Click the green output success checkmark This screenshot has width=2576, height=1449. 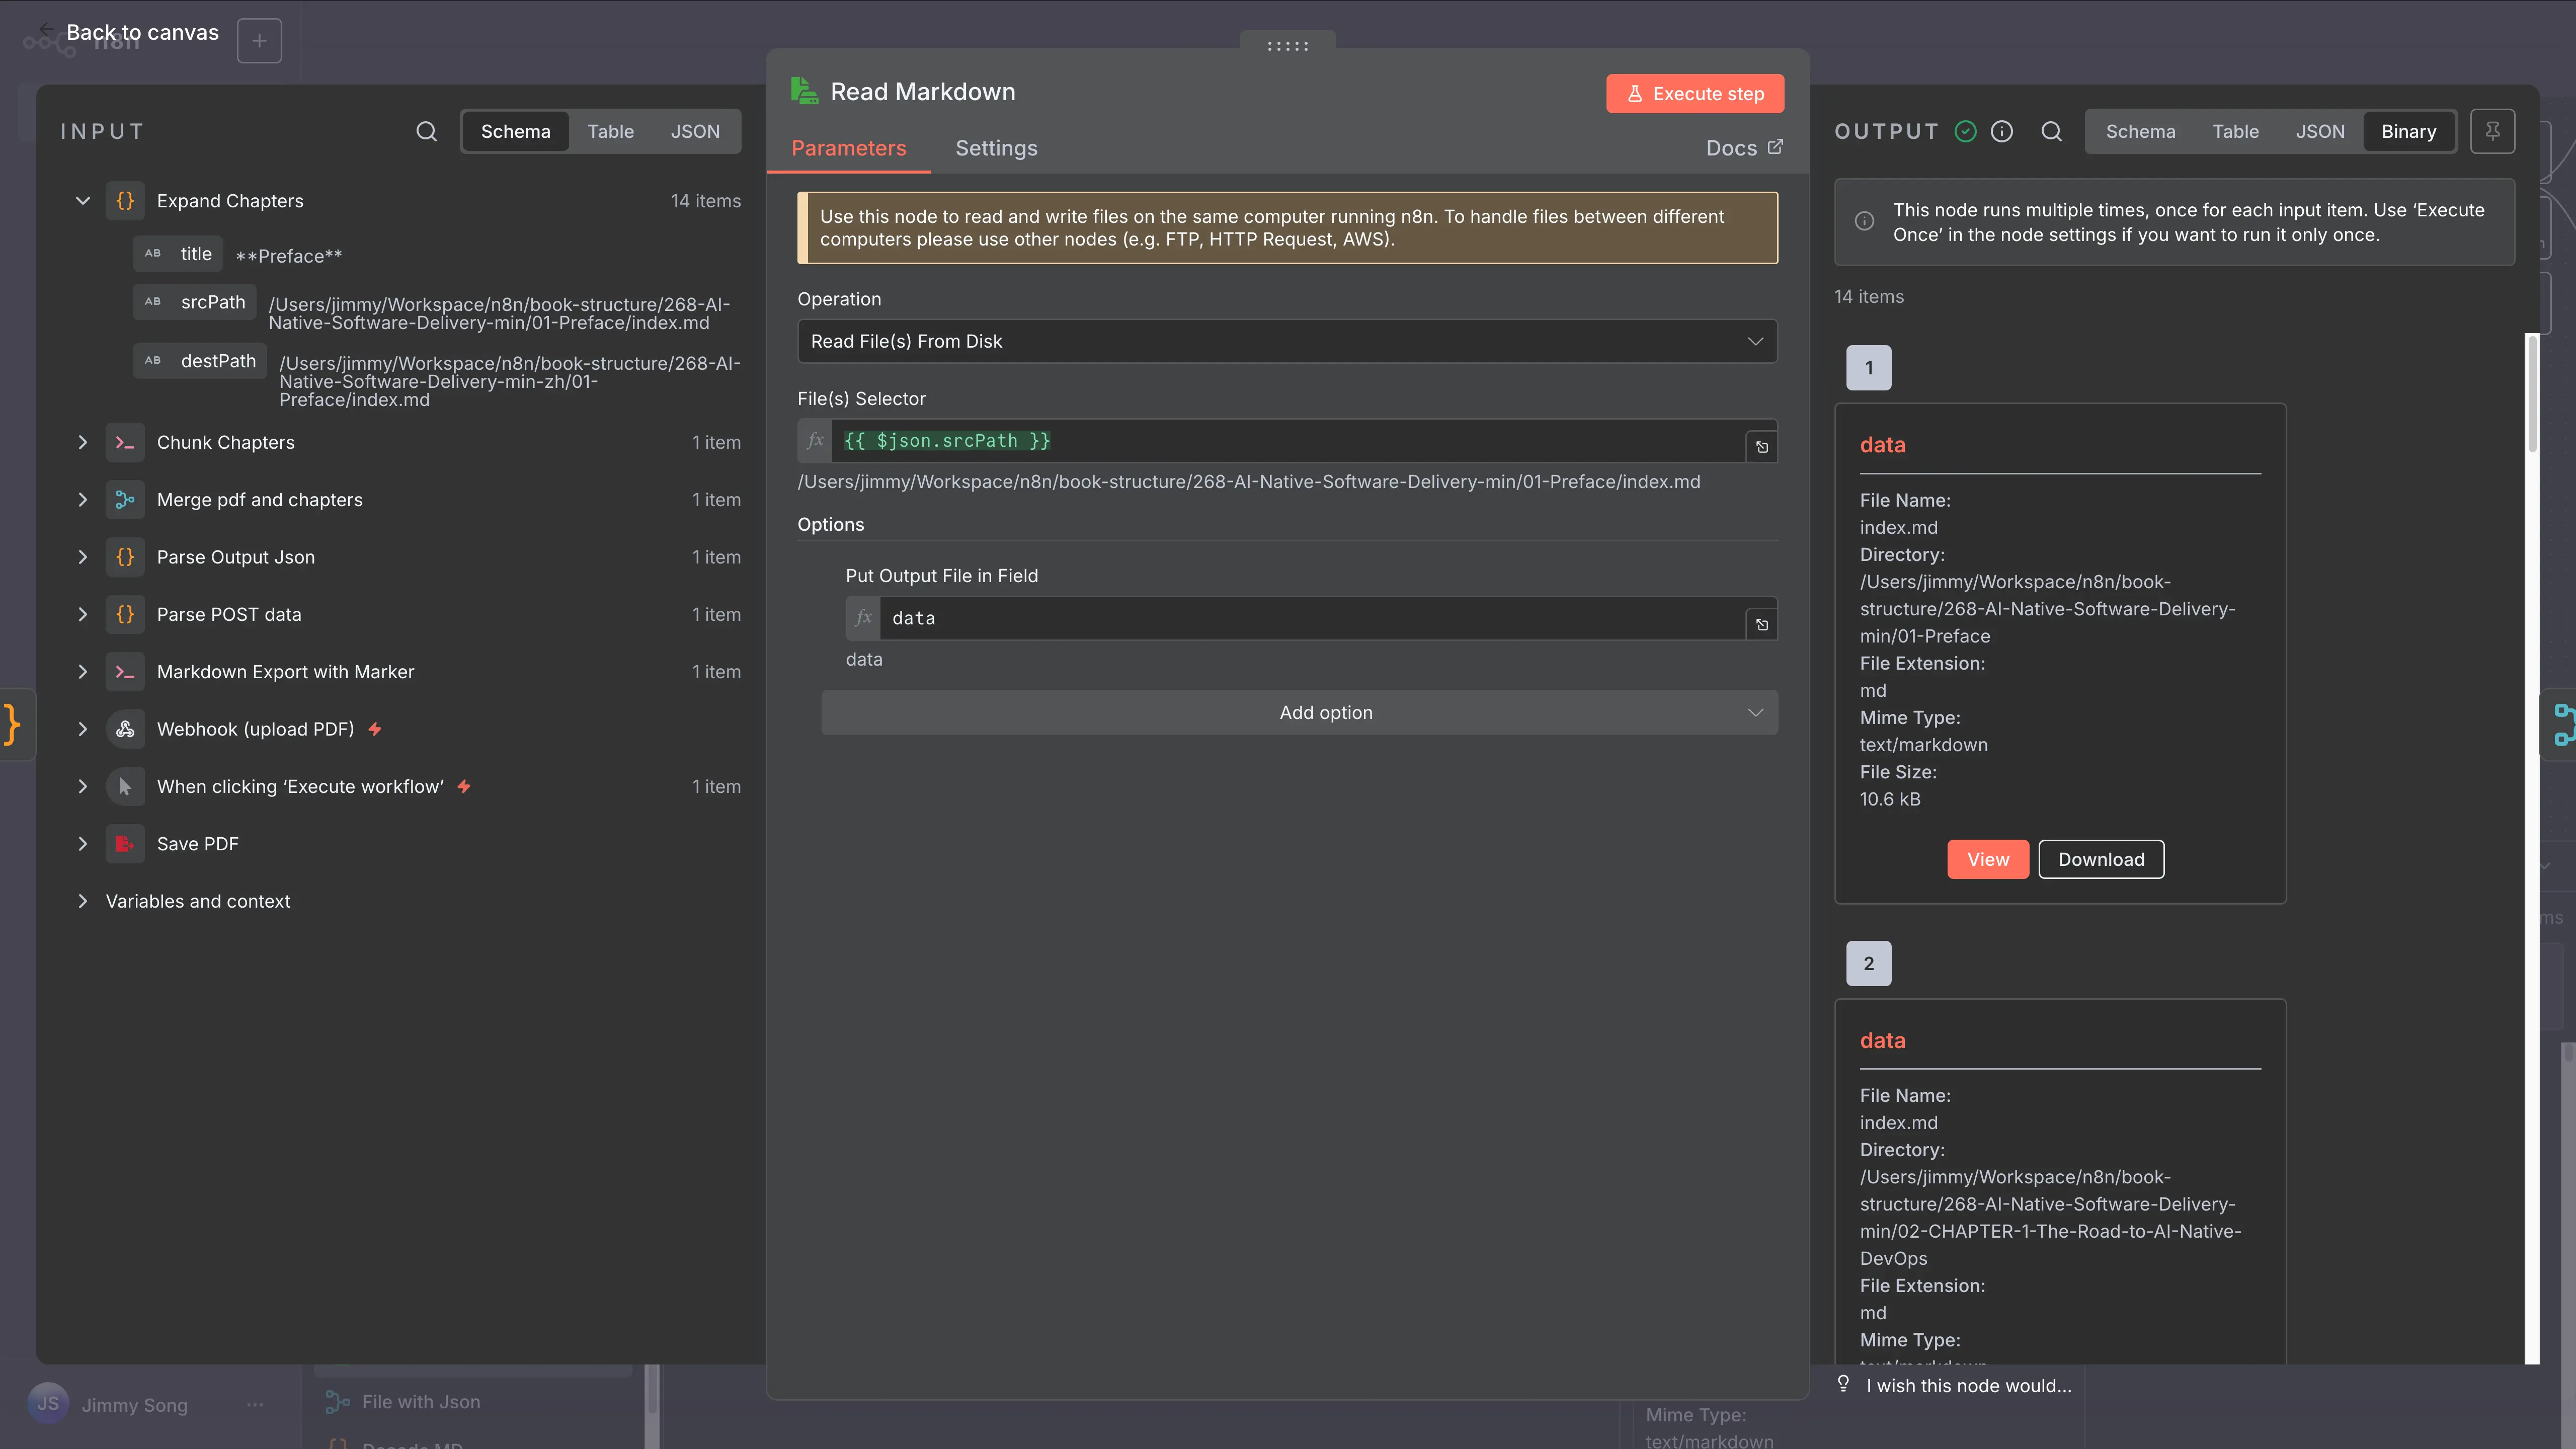[1965, 131]
